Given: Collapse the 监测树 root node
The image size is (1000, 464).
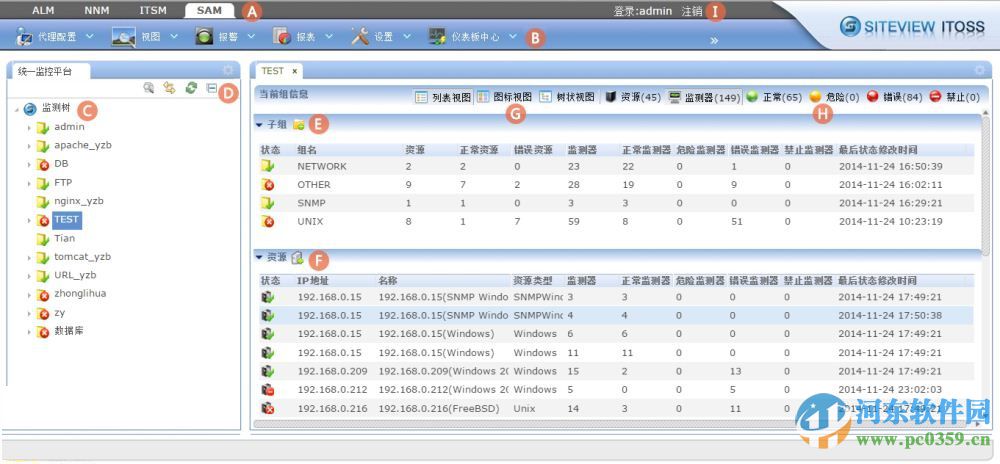Looking at the screenshot, I should pos(15,110).
